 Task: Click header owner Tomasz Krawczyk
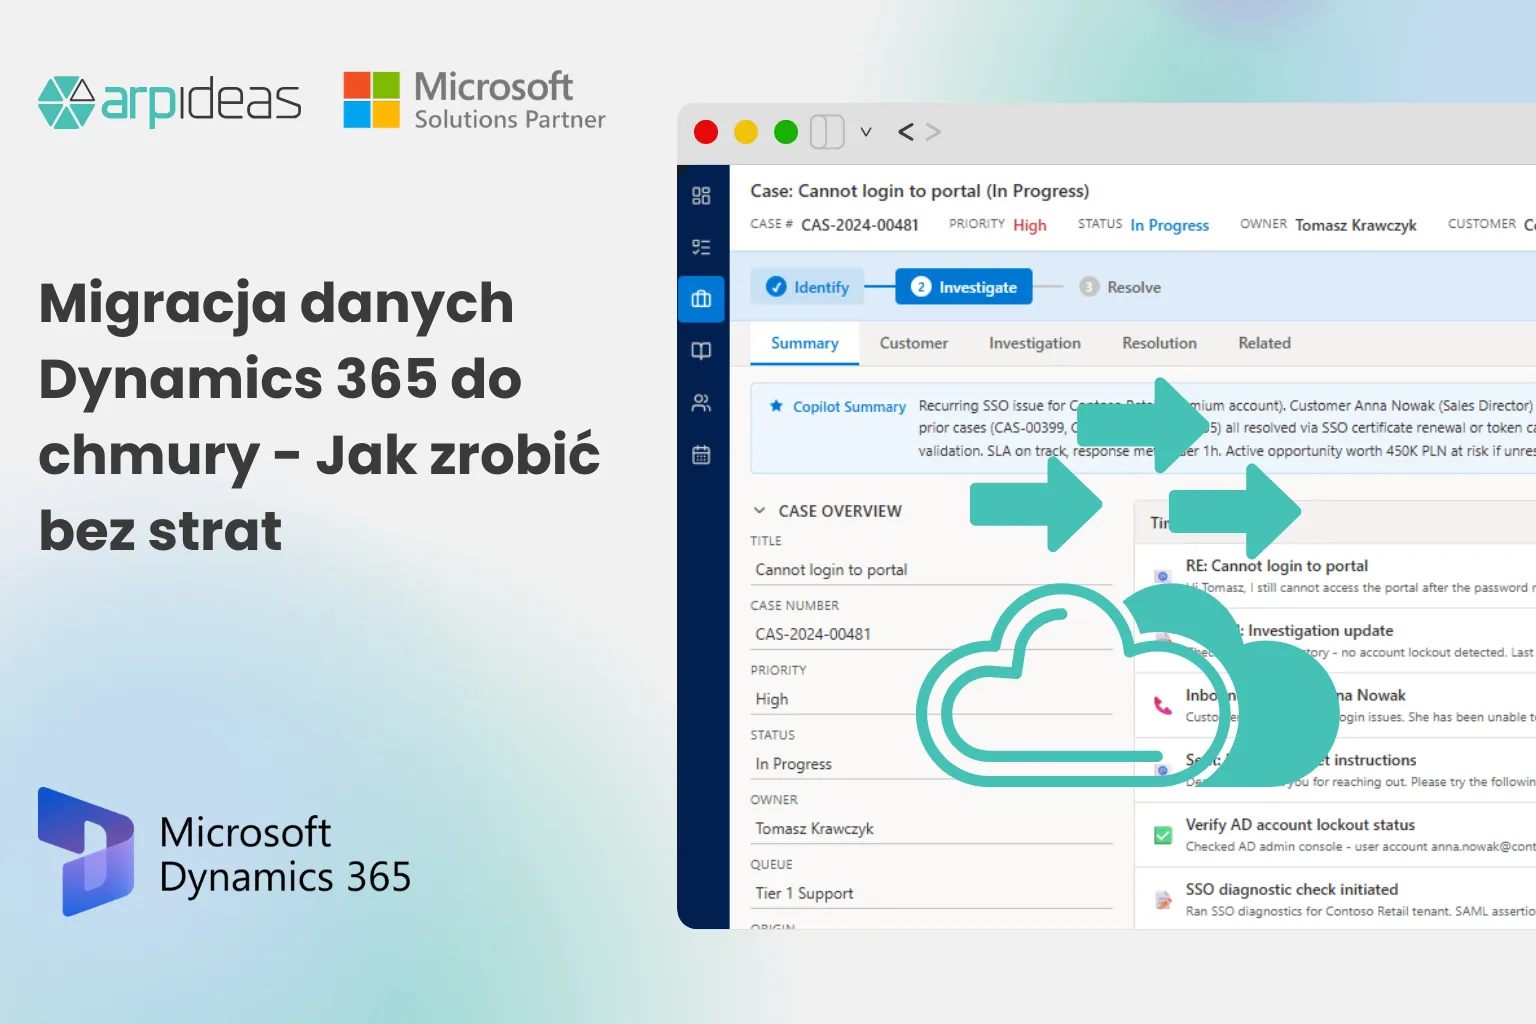coord(1356,225)
